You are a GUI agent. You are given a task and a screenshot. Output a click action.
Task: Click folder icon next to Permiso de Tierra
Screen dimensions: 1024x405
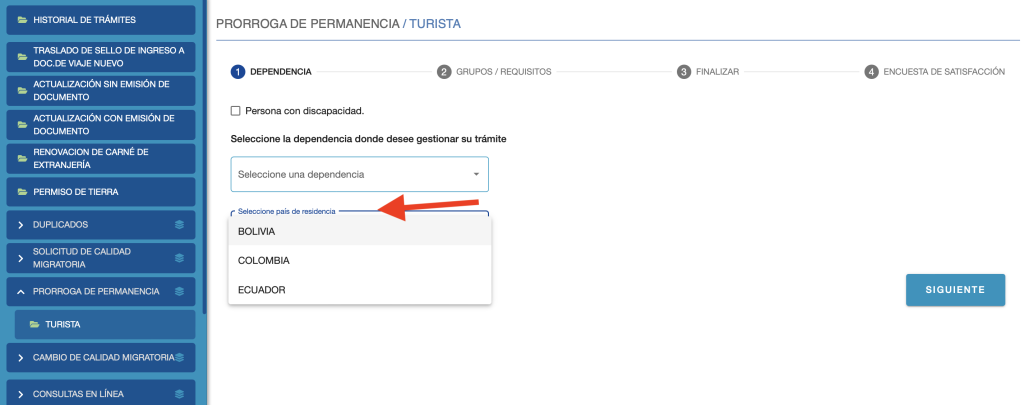[x=22, y=191]
